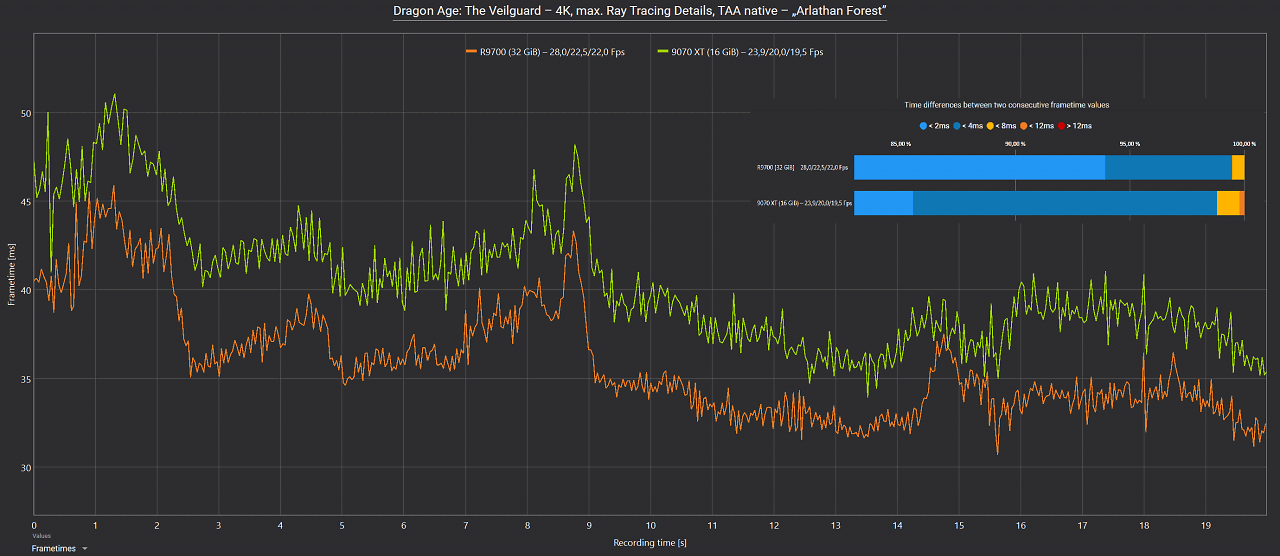Open the Frametimes values dropdown
The width and height of the screenshot is (1280, 556).
click(59, 548)
